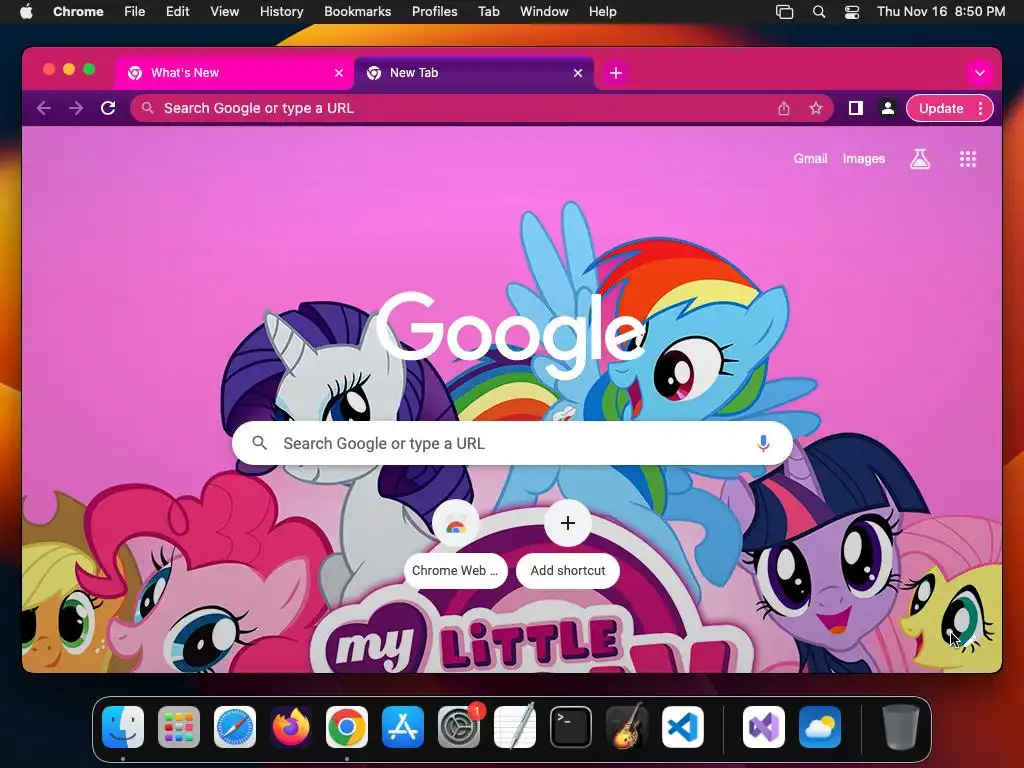Close the What's New tab
Image resolution: width=1024 pixels, height=768 pixels.
(339, 73)
